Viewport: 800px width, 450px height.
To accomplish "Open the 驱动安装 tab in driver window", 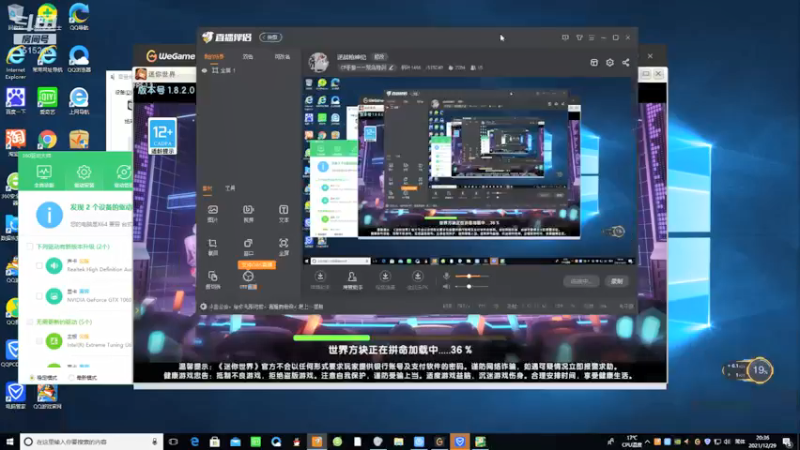I will click(x=84, y=176).
